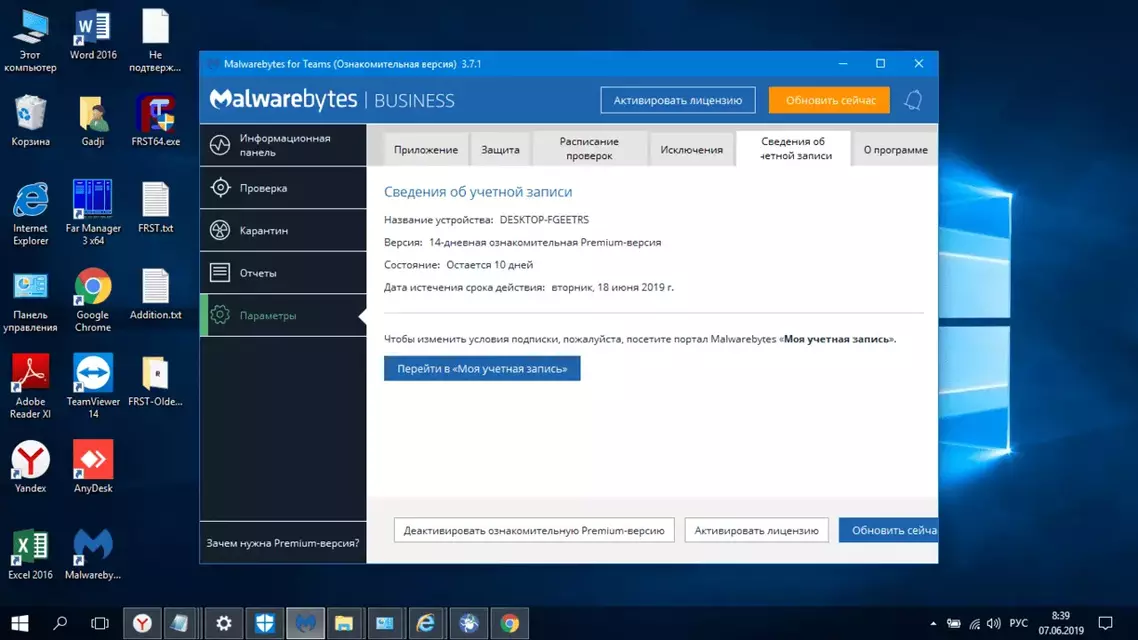Select the Google Chrome desktop shortcut

pyautogui.click(x=93, y=301)
